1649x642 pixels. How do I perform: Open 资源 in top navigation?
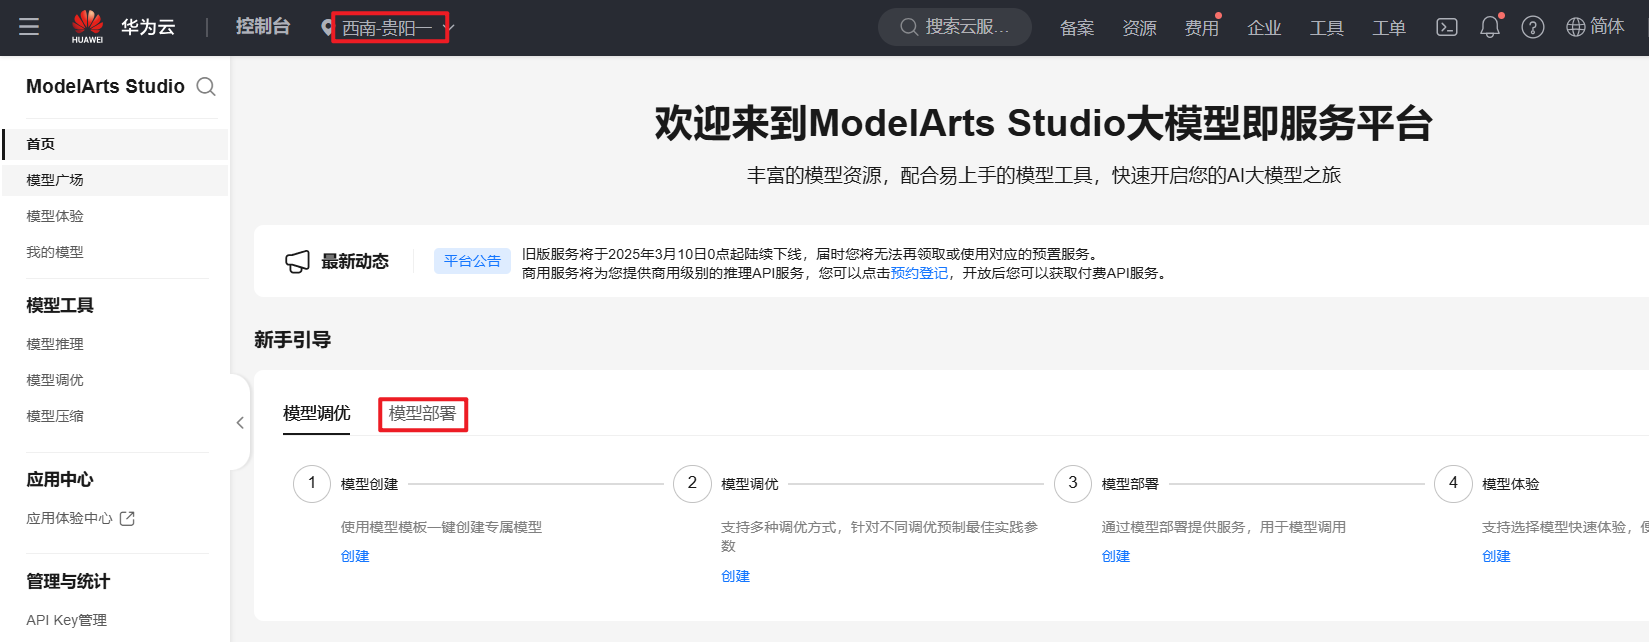point(1139,28)
